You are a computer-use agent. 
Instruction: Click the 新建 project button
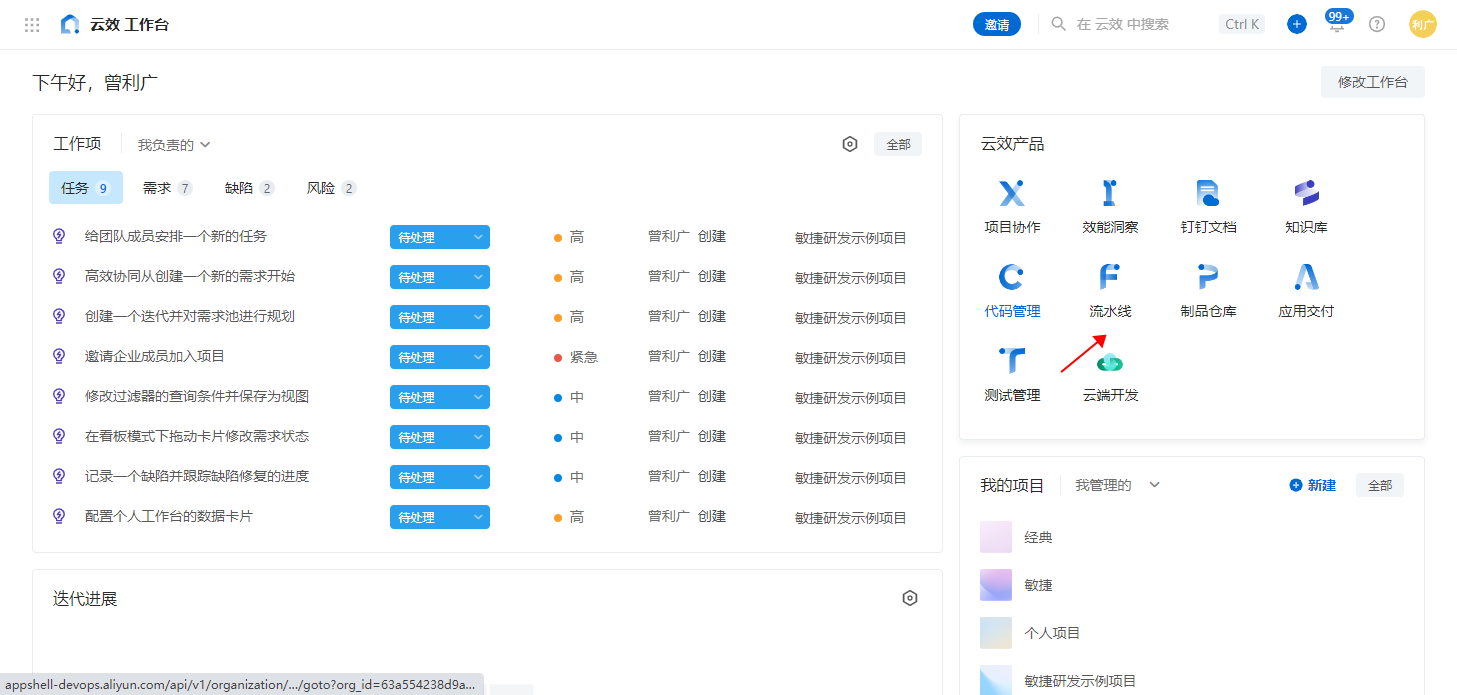1313,485
